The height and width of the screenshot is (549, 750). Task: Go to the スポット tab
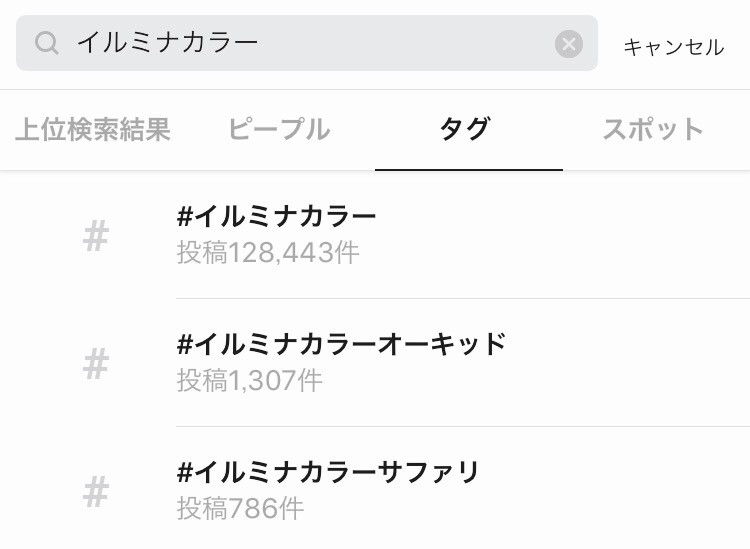click(653, 129)
